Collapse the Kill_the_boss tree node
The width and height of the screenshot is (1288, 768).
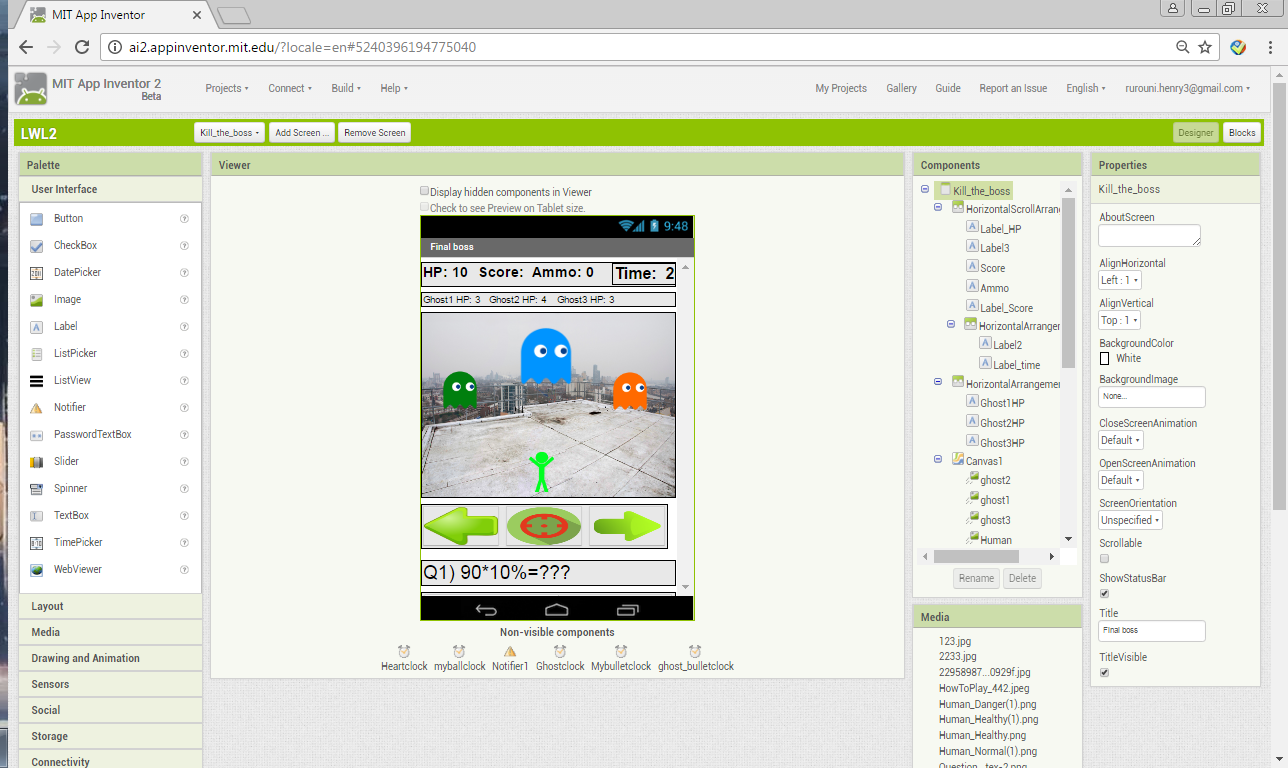tap(925, 190)
